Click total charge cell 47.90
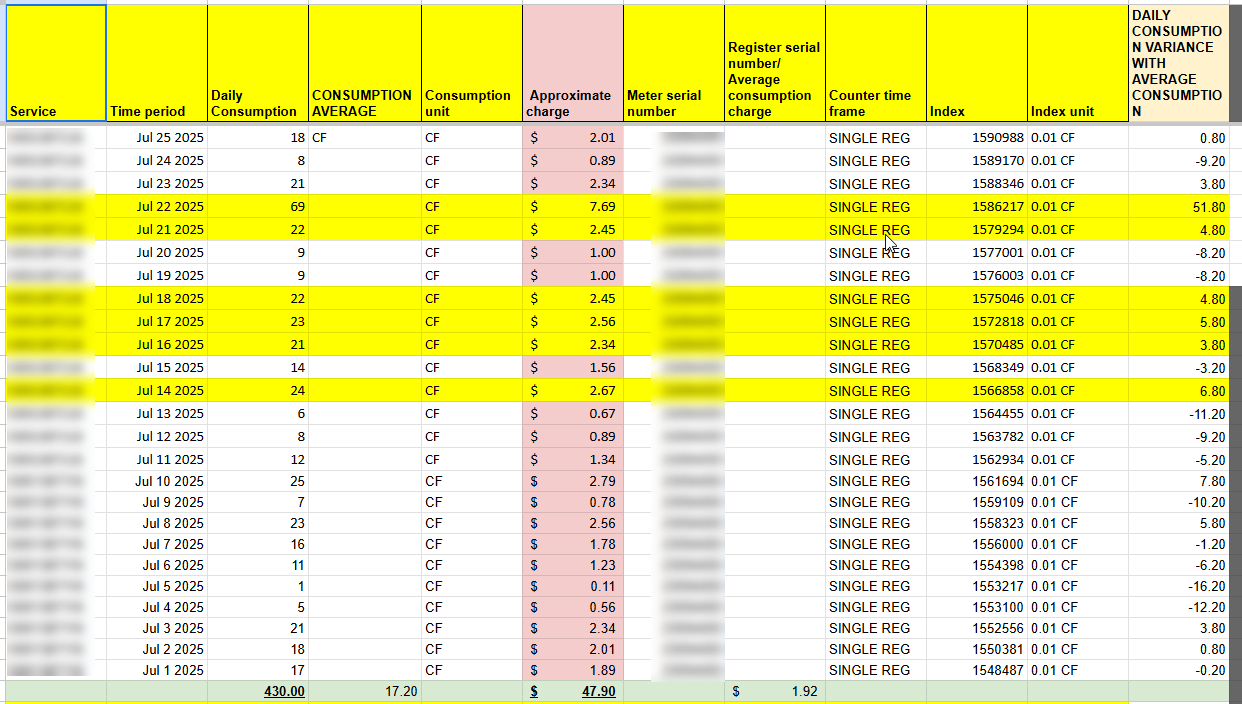1242x704 pixels. (x=573, y=691)
